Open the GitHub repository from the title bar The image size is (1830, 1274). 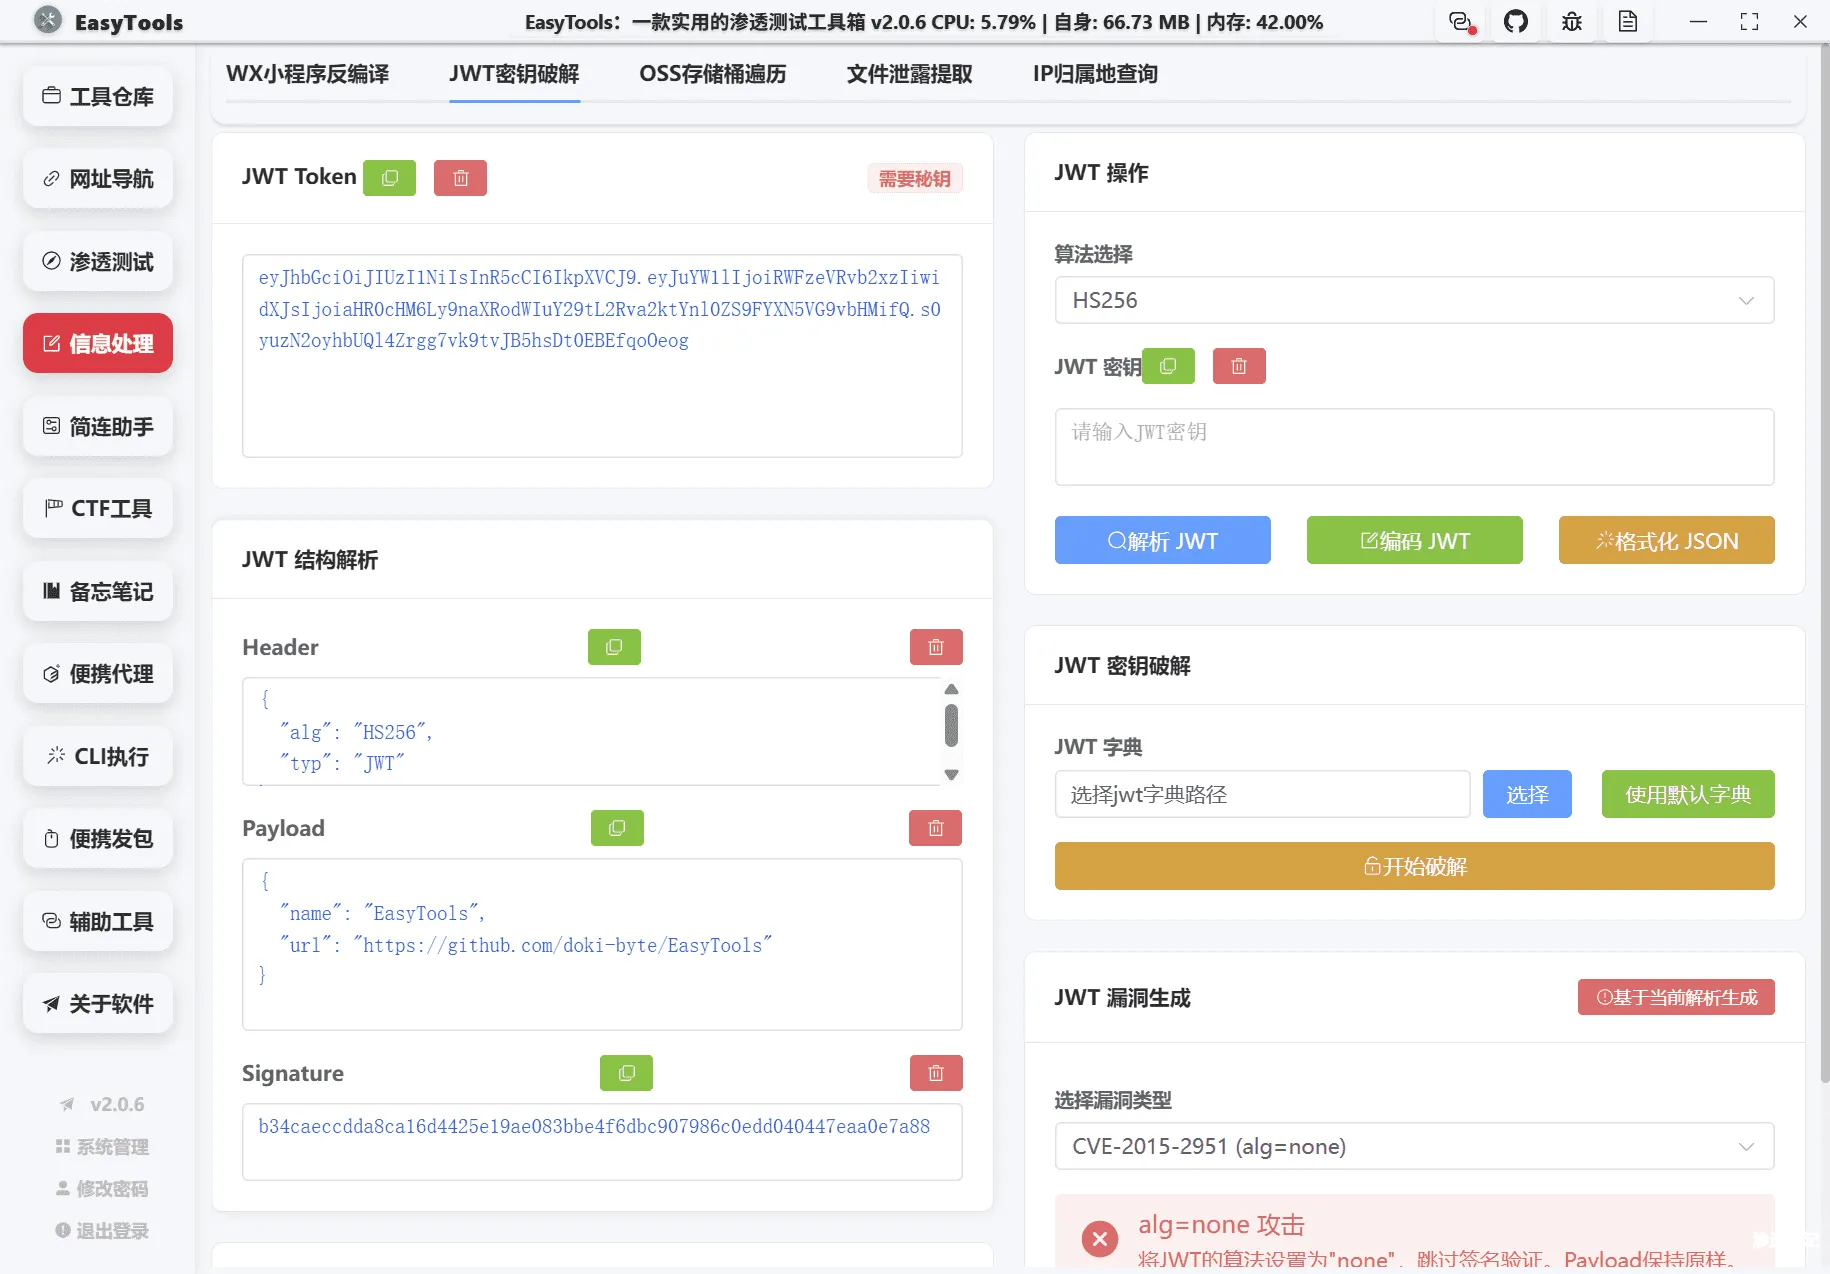point(1516,21)
